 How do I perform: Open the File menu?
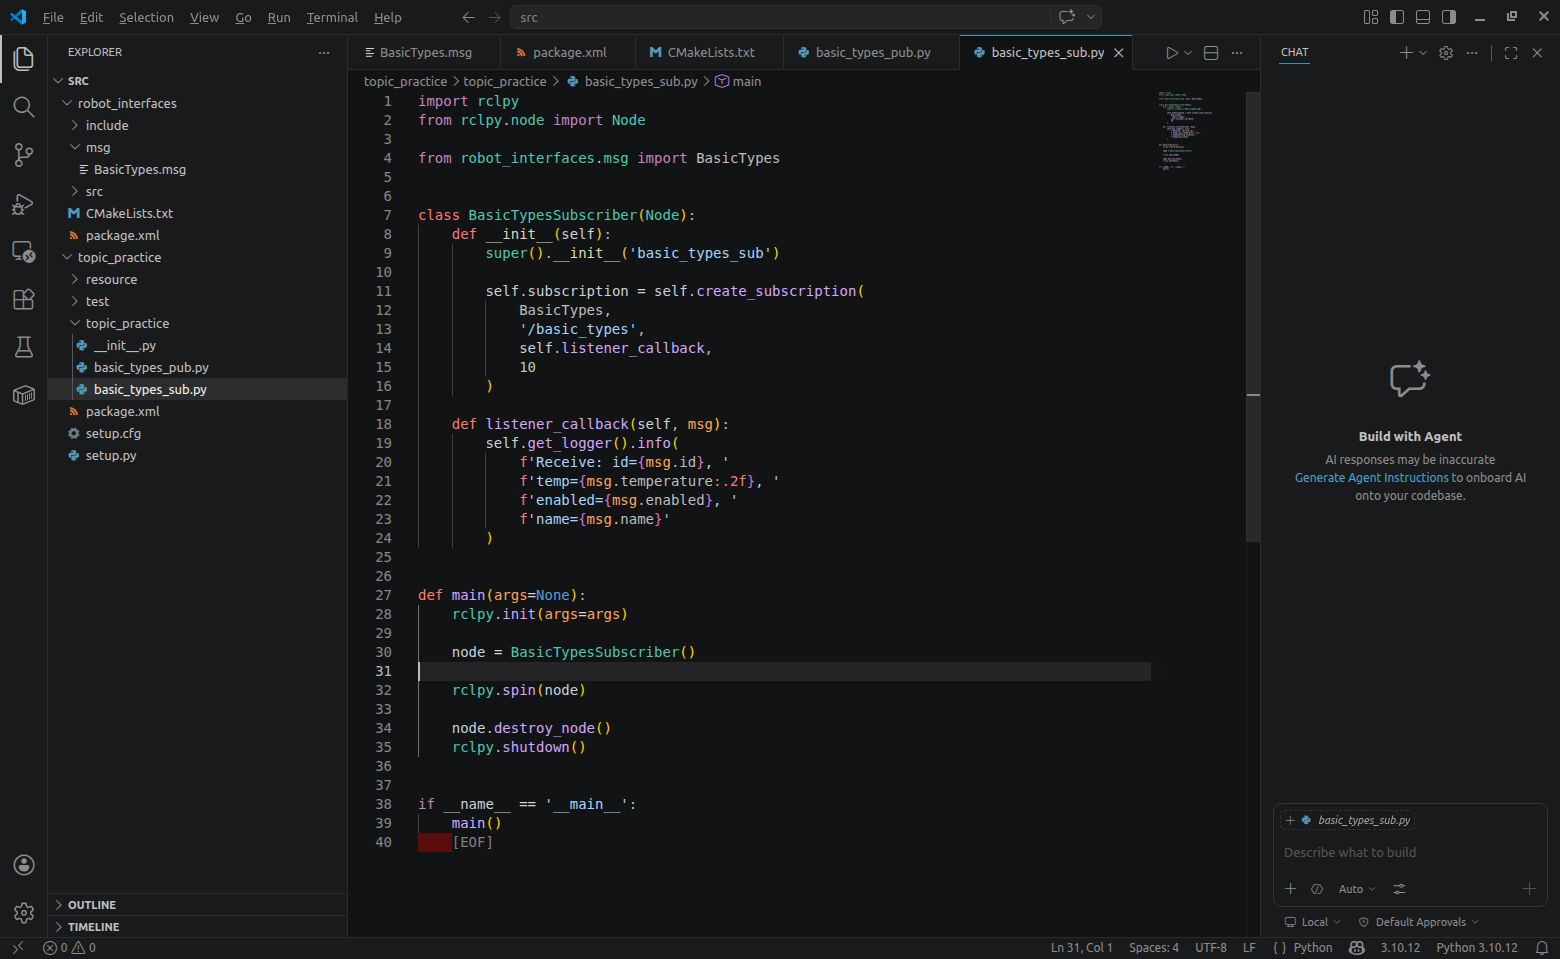53,17
